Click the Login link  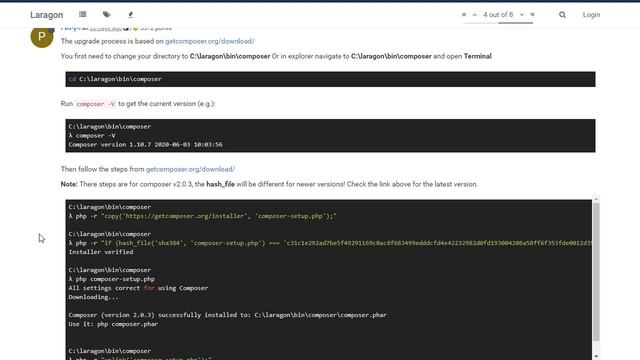tap(591, 15)
